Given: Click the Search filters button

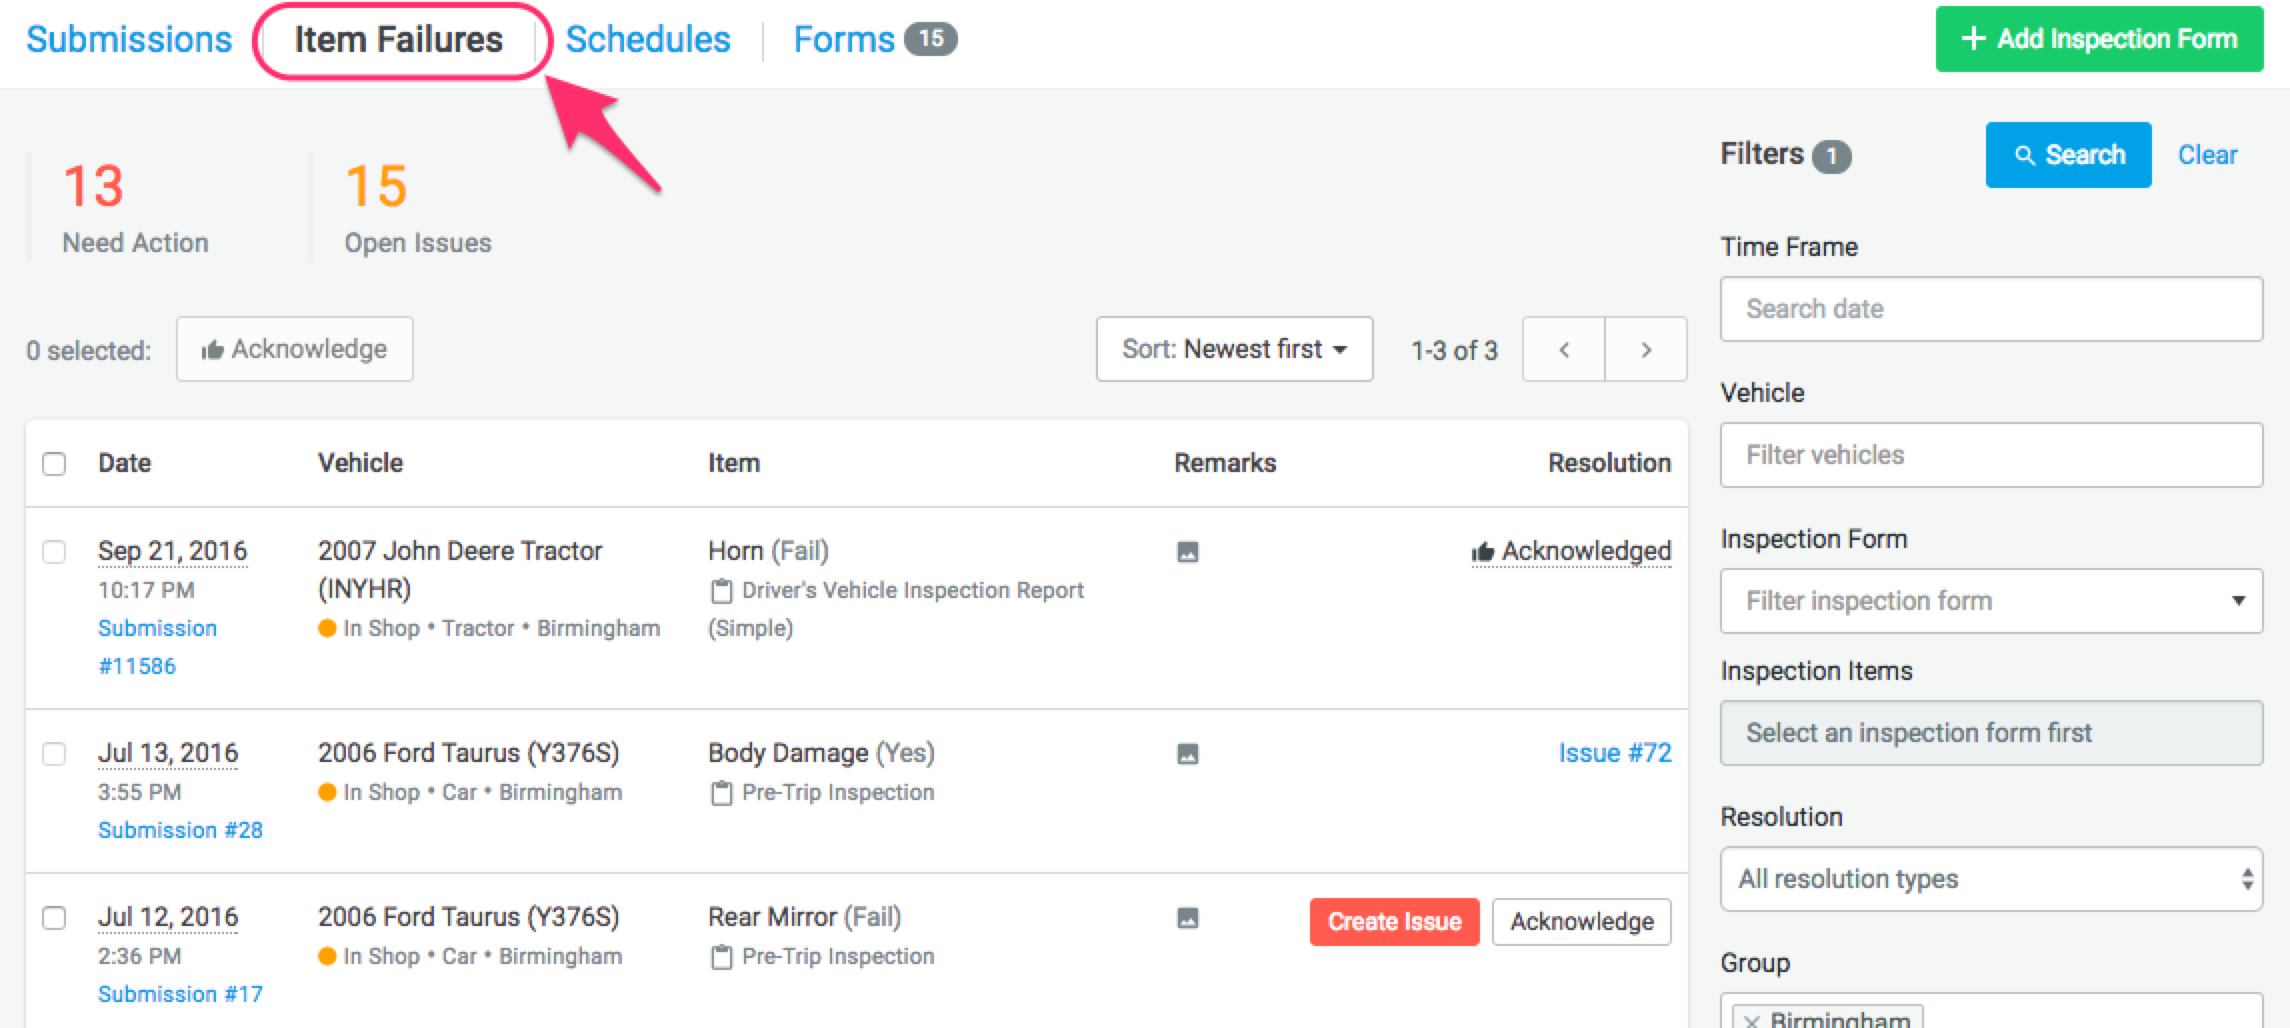Looking at the screenshot, I should (x=2068, y=155).
